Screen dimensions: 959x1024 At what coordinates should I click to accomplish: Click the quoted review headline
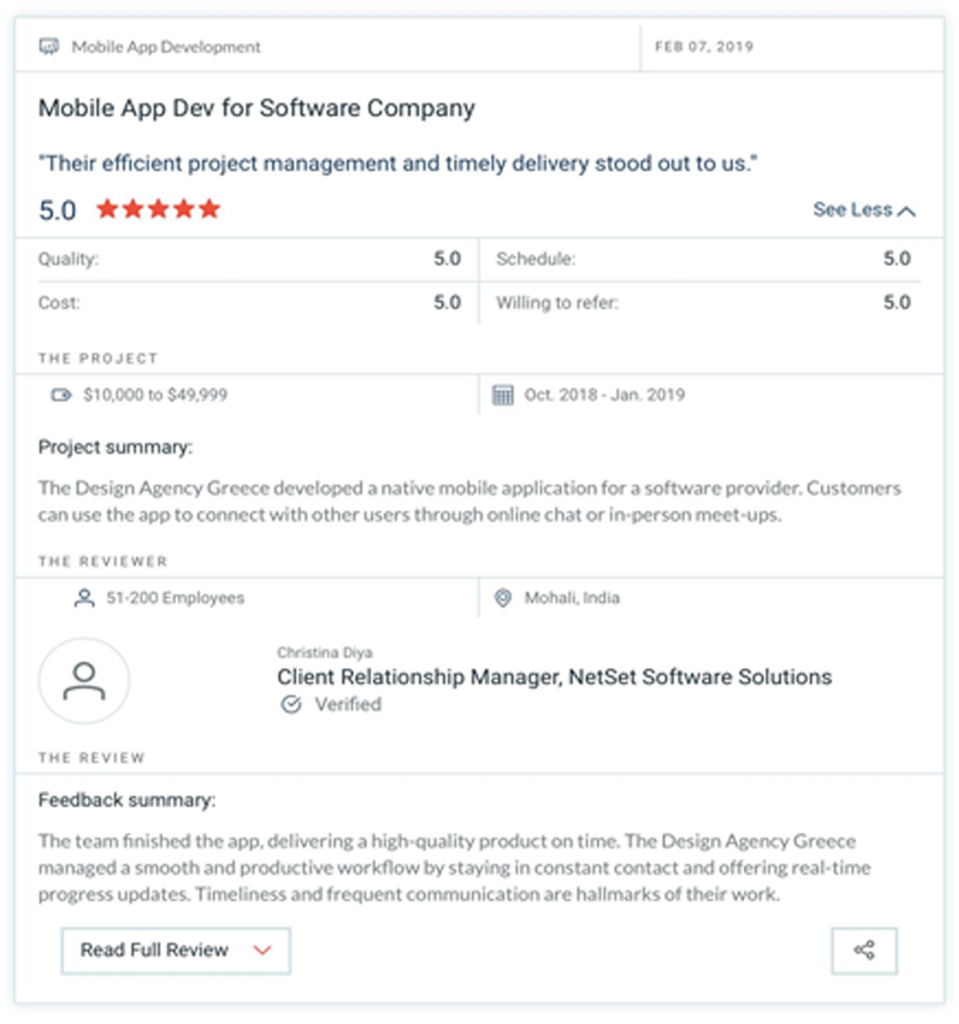[398, 163]
